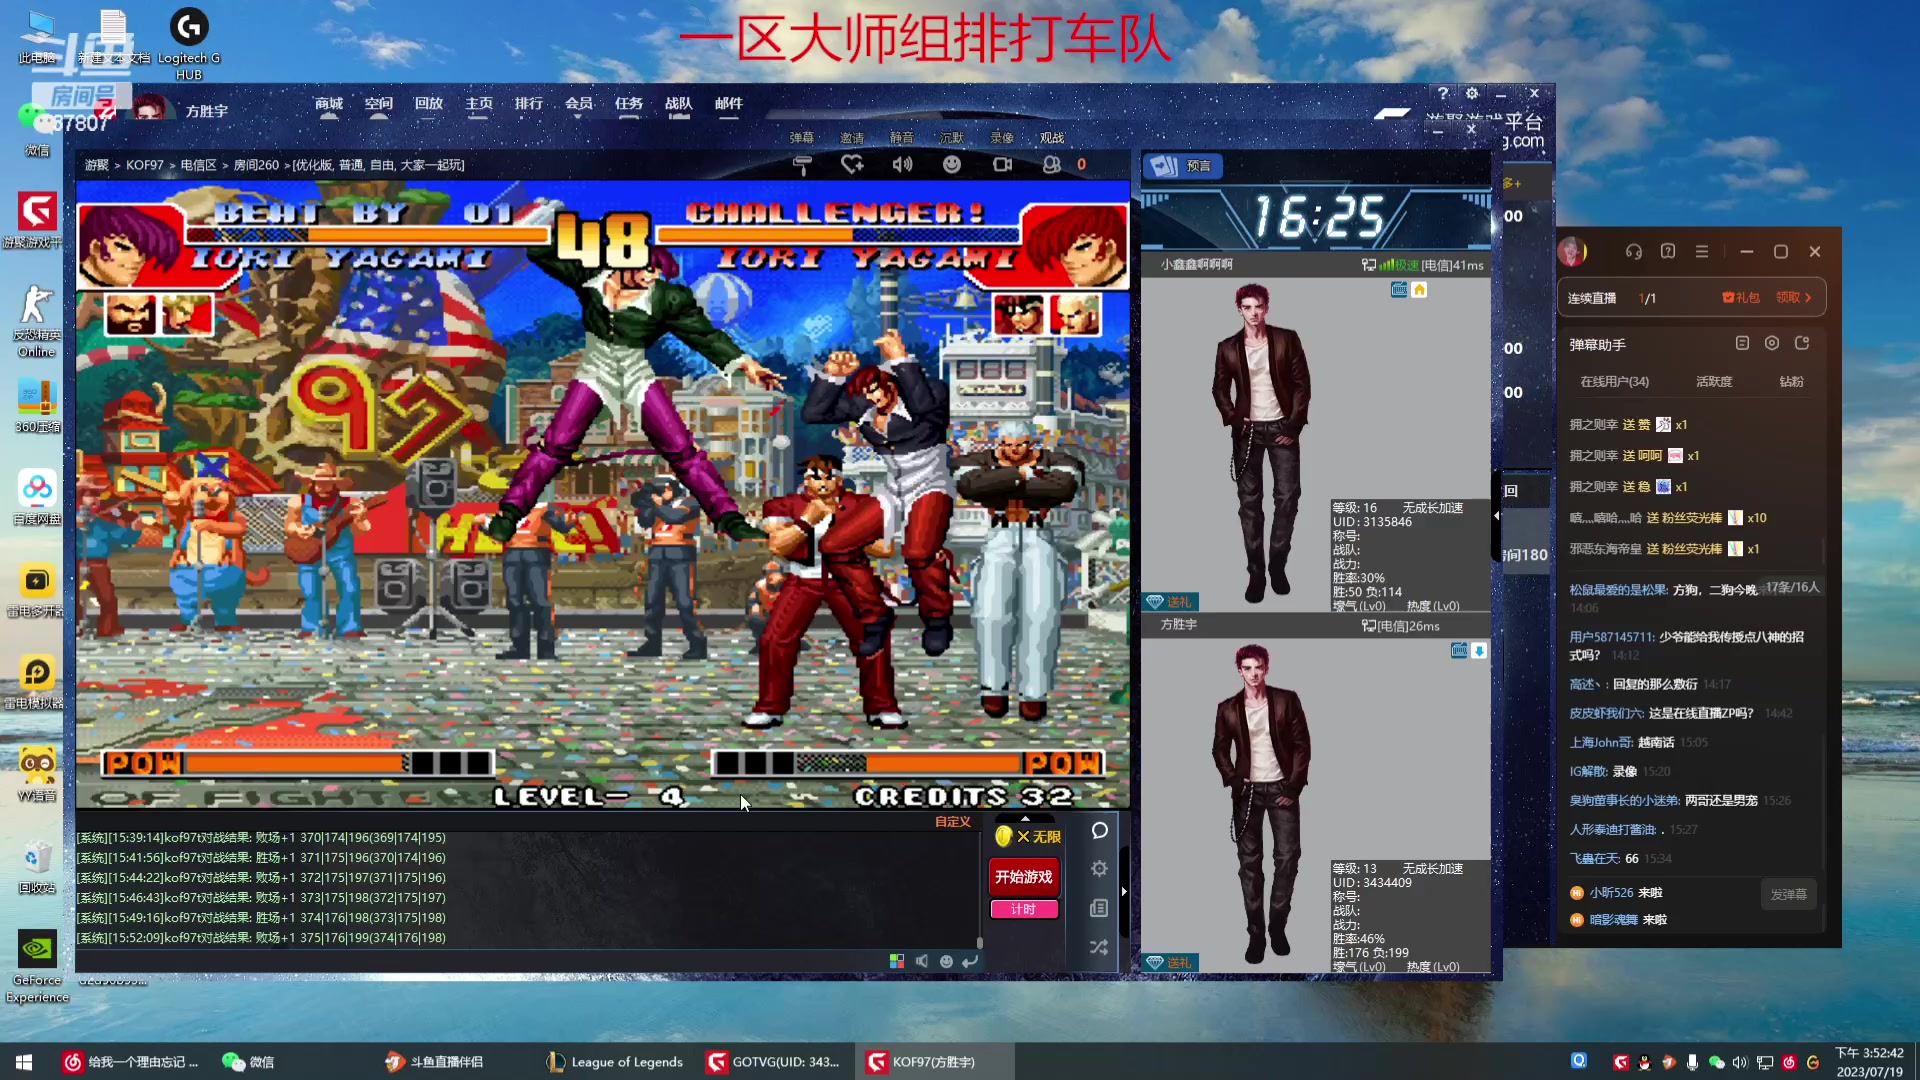Open the chat emoji picker smiley
Screen dimensions: 1920x1080
tap(946, 961)
